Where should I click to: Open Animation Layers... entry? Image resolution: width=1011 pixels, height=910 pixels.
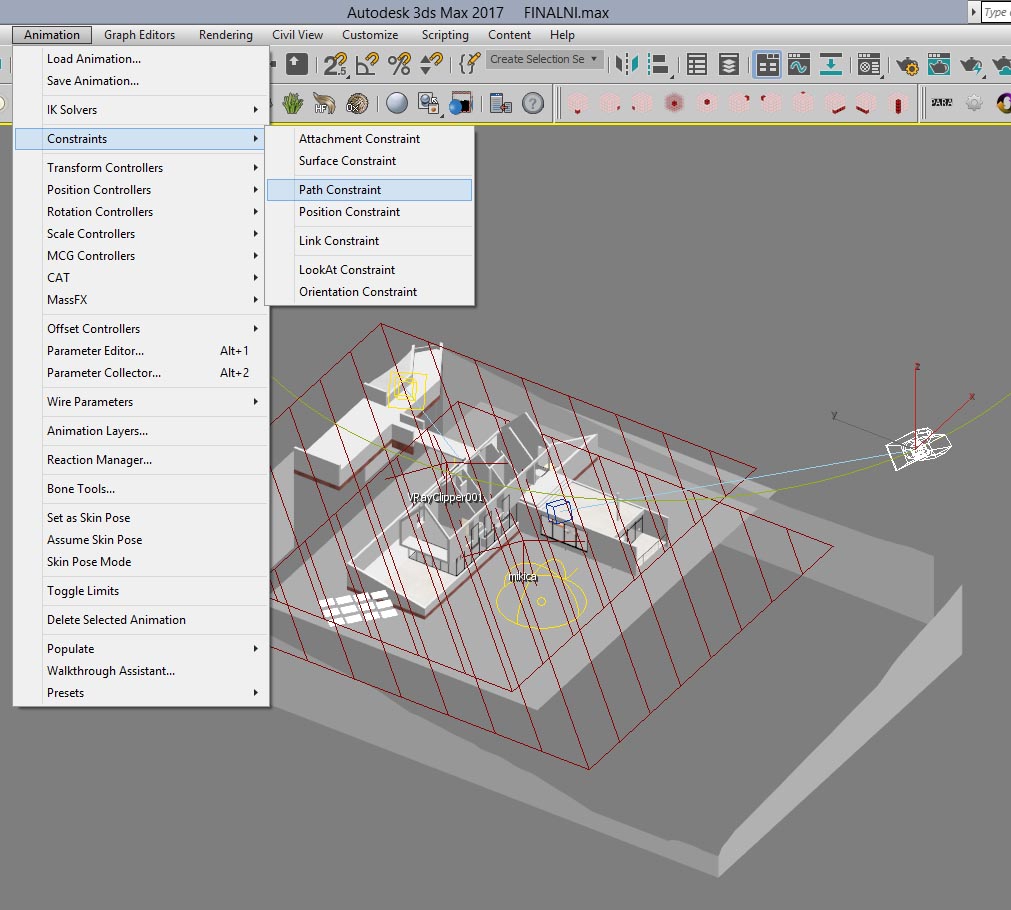pyautogui.click(x=139, y=431)
